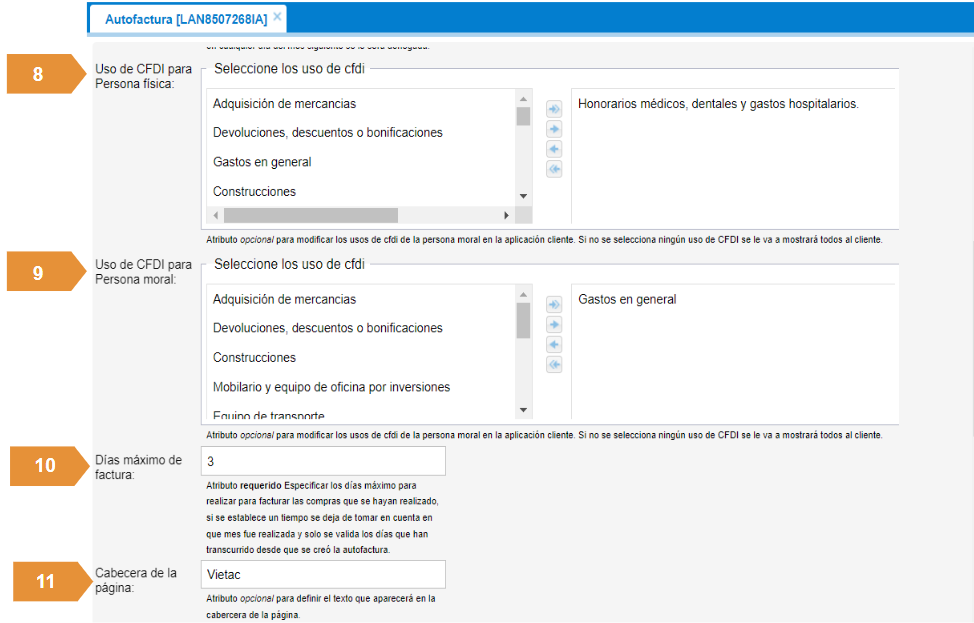
Task: Select 'Gastos en general' in Persona física list
Action: (262, 162)
